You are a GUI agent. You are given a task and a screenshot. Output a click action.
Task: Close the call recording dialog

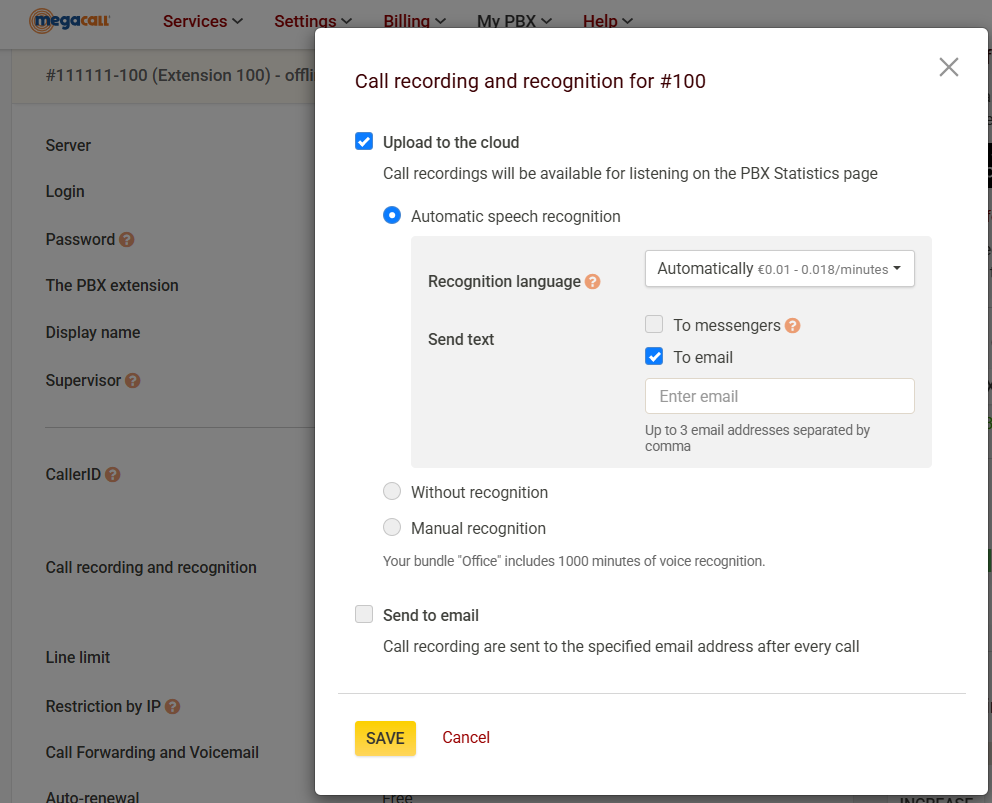tap(948, 67)
